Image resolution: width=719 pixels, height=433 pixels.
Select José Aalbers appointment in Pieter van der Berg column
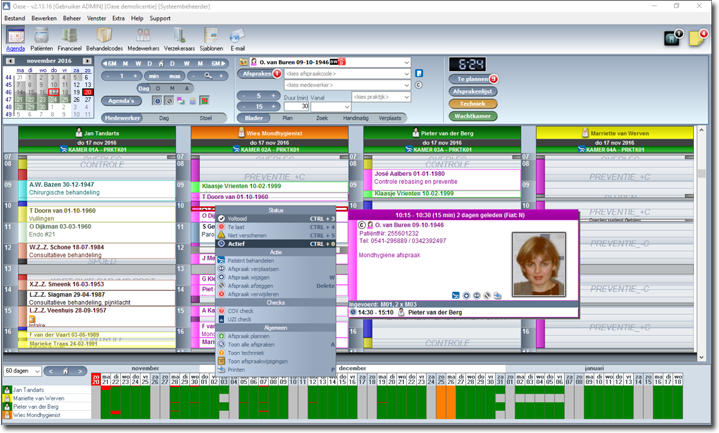click(x=442, y=179)
